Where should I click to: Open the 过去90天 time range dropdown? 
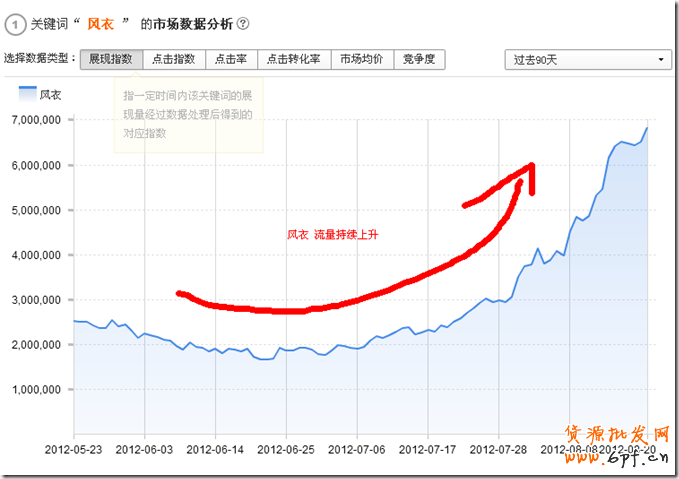tap(588, 60)
